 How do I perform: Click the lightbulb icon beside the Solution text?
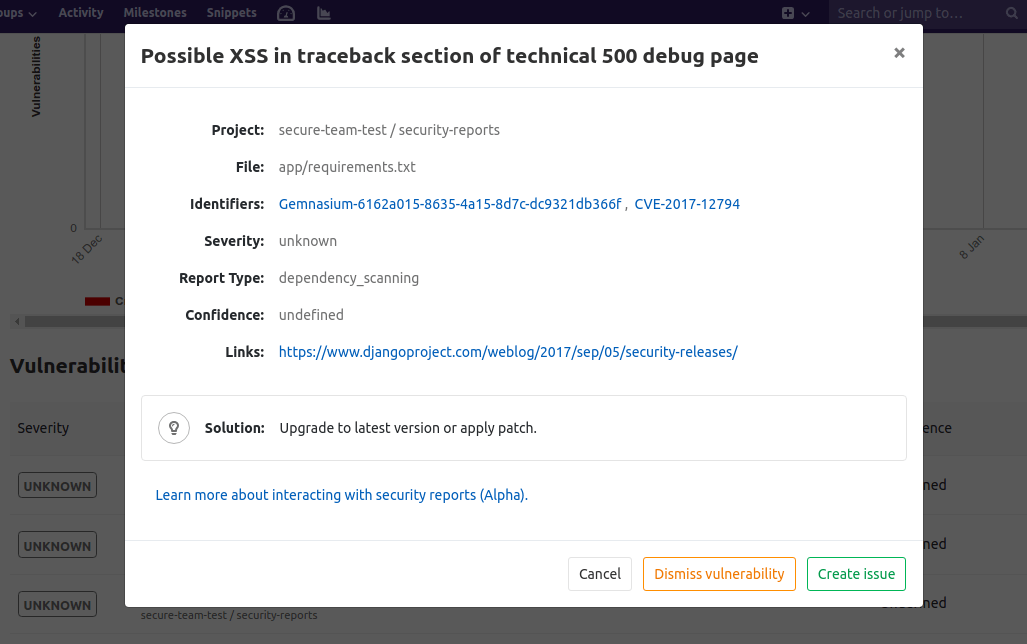pyautogui.click(x=173, y=427)
